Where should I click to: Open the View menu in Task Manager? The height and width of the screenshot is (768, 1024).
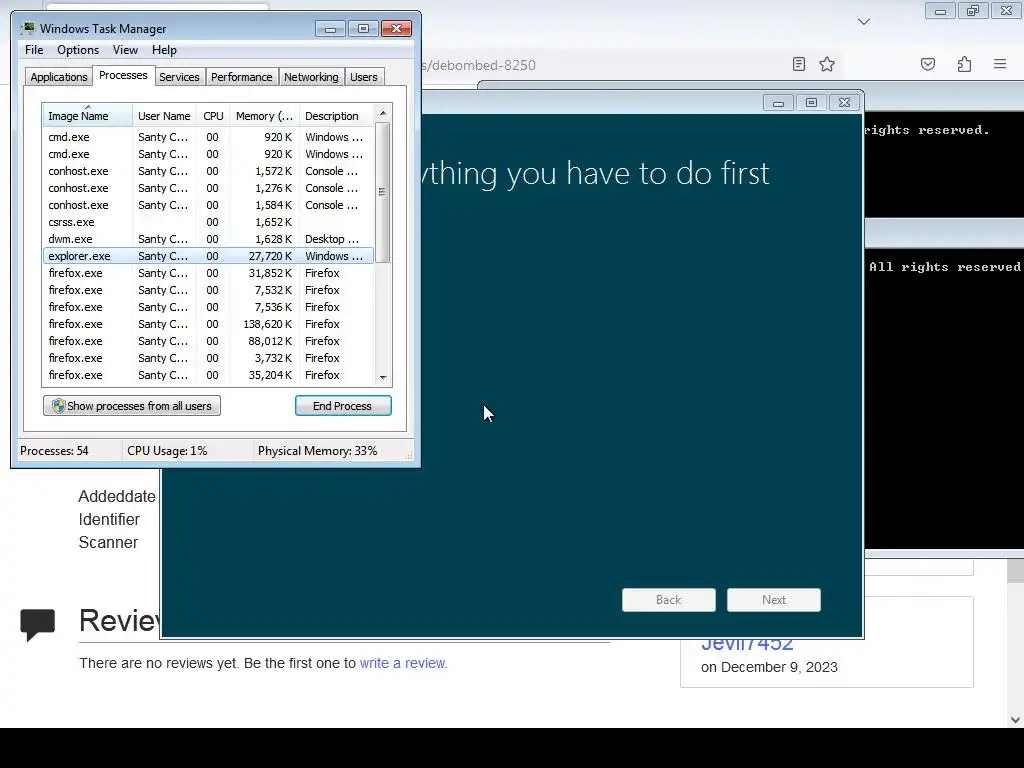[125, 50]
